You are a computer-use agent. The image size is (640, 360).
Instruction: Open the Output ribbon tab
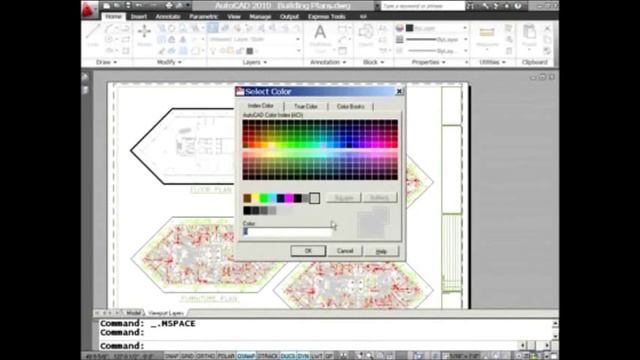click(x=289, y=17)
